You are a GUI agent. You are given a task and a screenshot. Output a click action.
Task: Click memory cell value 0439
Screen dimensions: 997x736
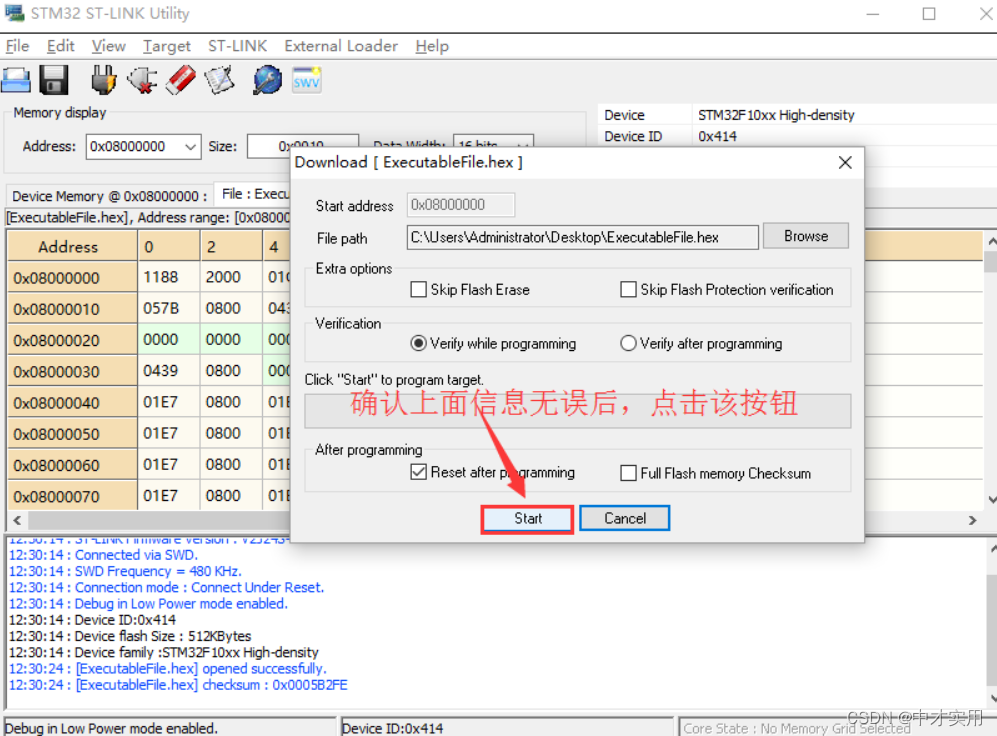click(169, 371)
